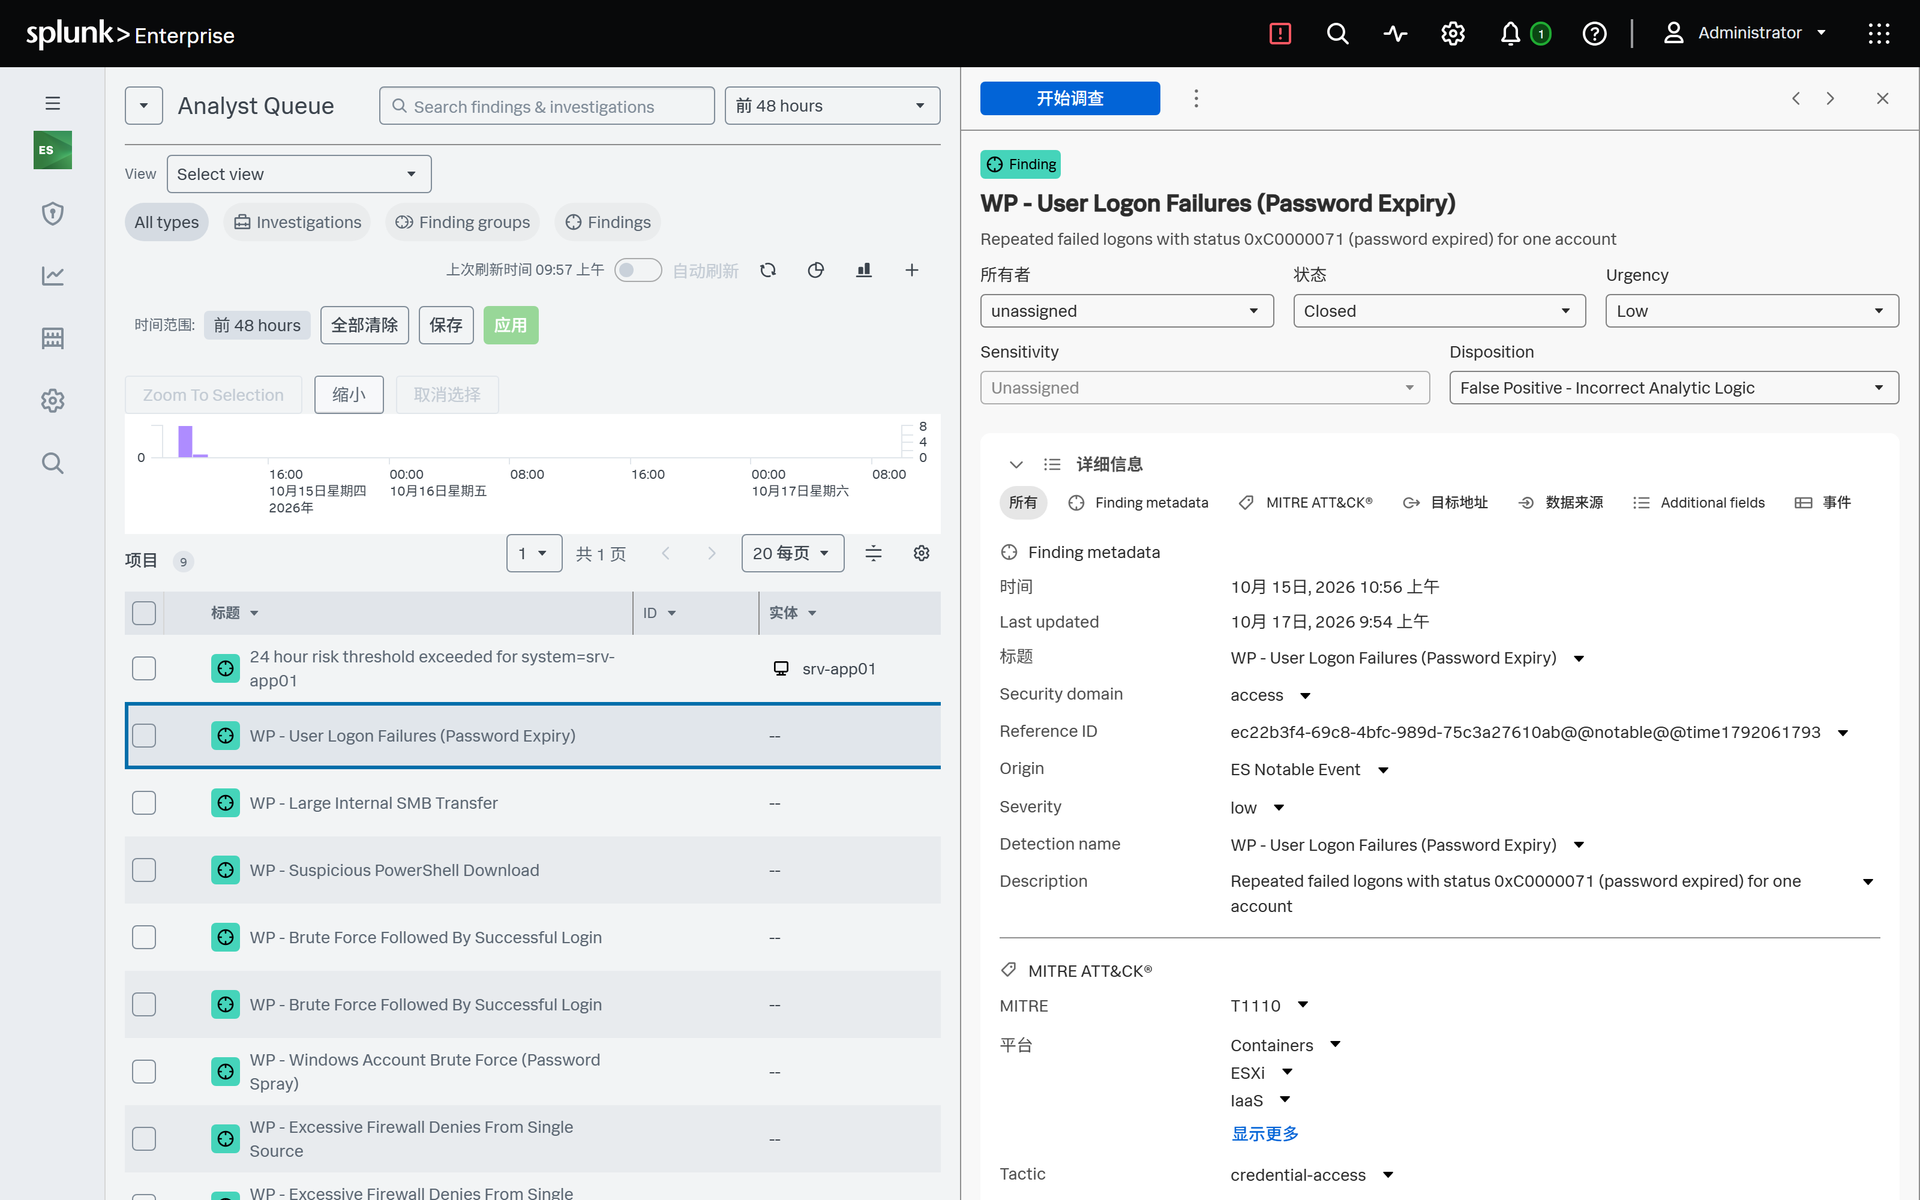Check the srv-app01 risk threshold row
1920x1200 pixels.
pyautogui.click(x=144, y=668)
